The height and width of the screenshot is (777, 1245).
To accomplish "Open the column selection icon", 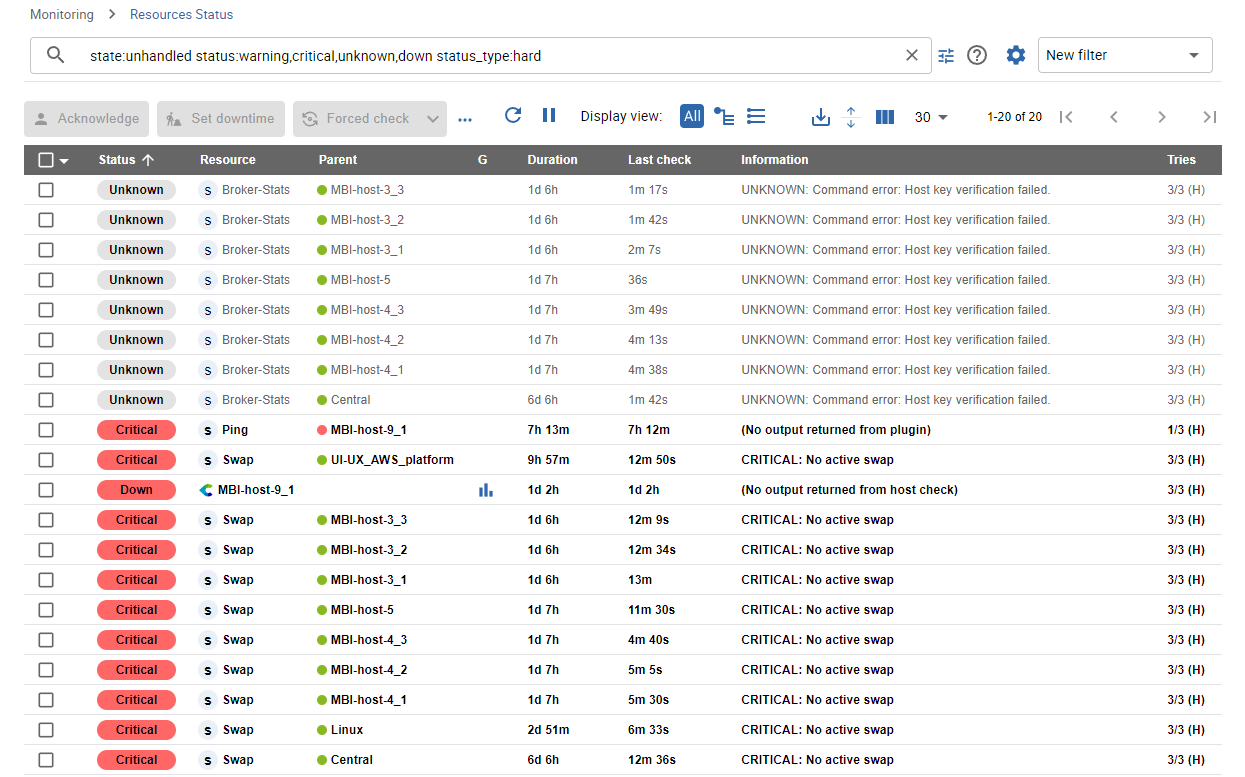I will pos(884,117).
